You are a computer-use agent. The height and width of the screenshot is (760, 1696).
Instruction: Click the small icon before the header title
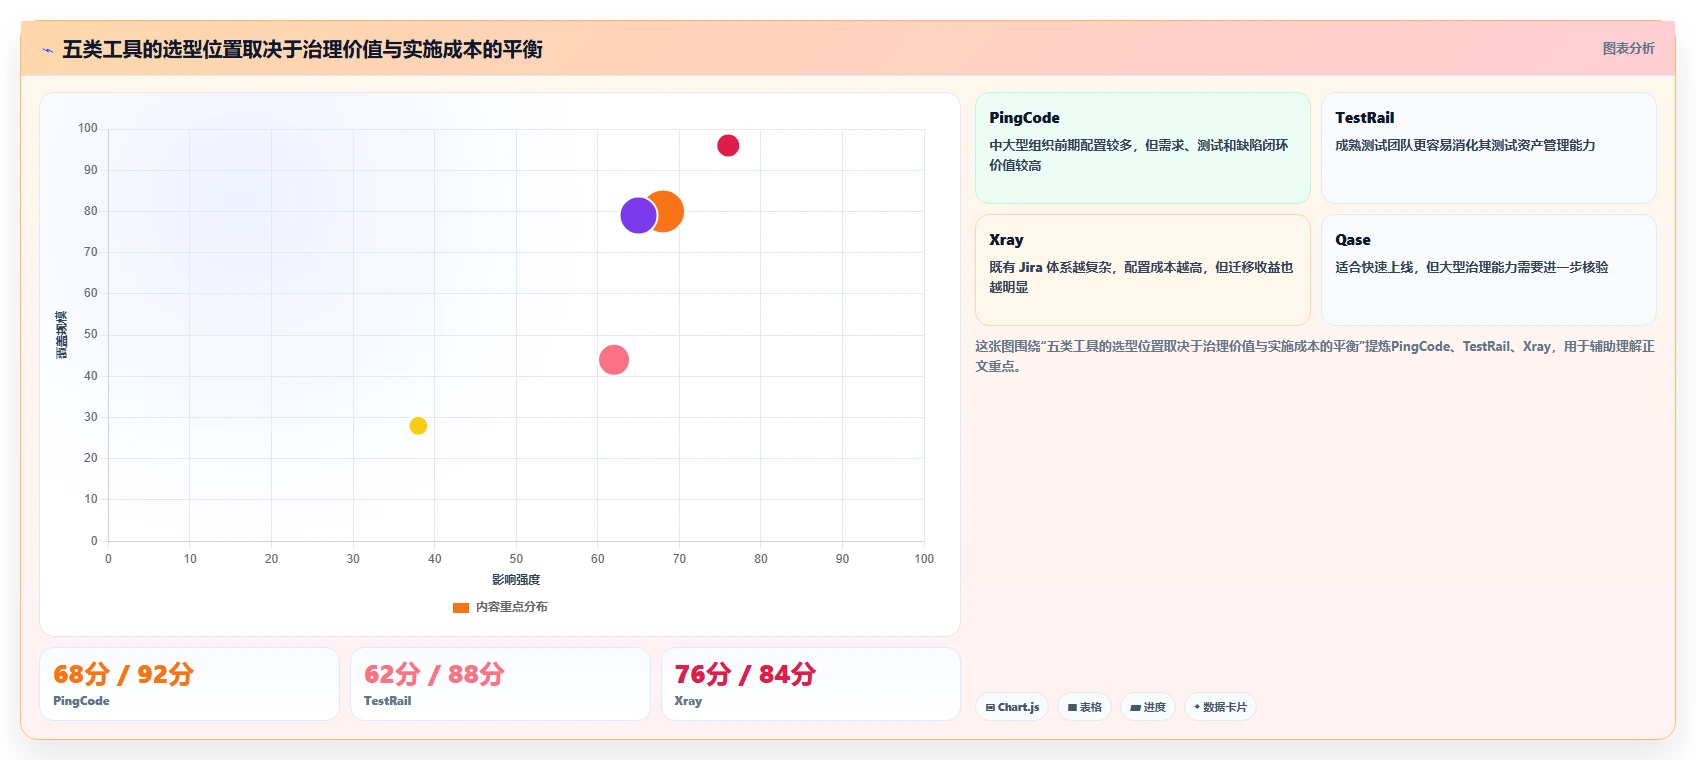(47, 50)
